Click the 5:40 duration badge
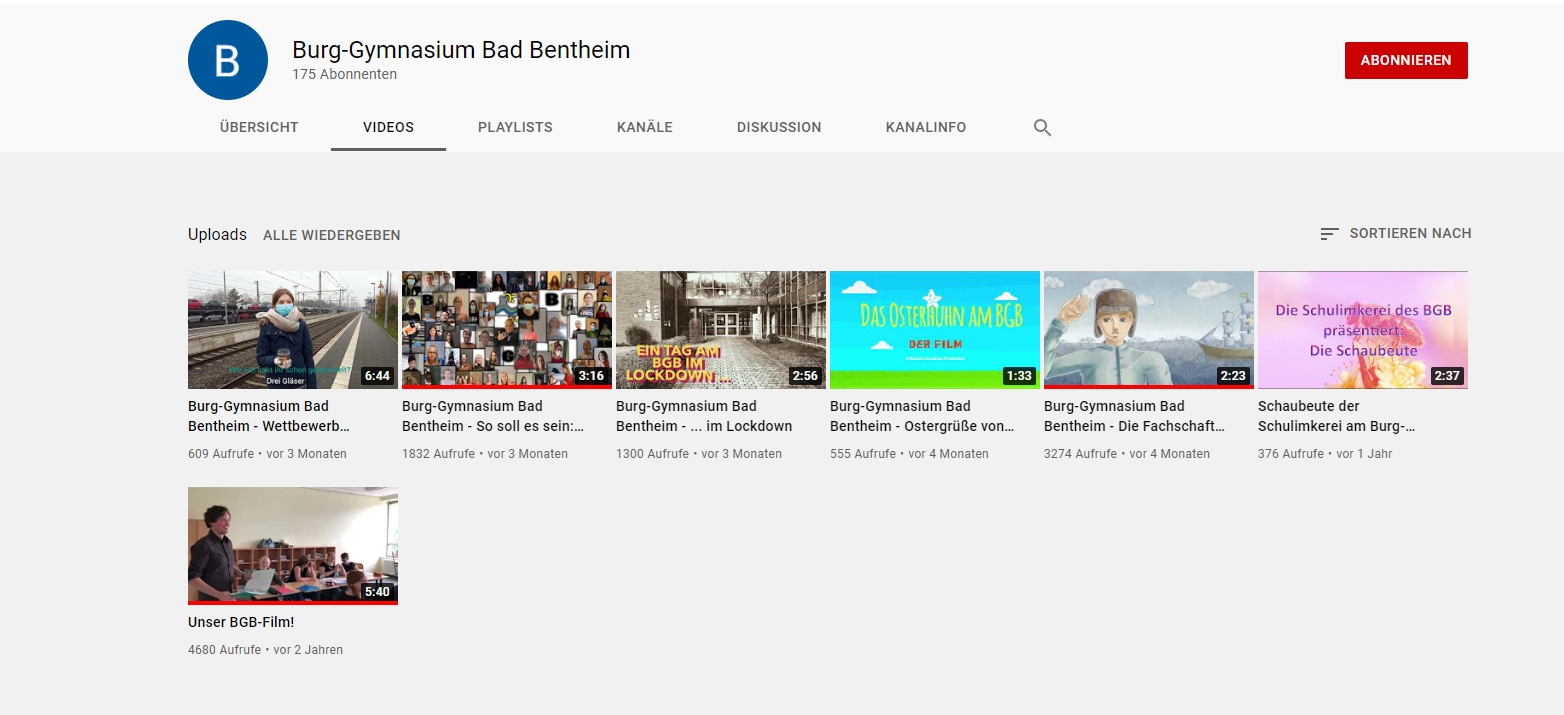The width and height of the screenshot is (1564, 715). point(377,592)
